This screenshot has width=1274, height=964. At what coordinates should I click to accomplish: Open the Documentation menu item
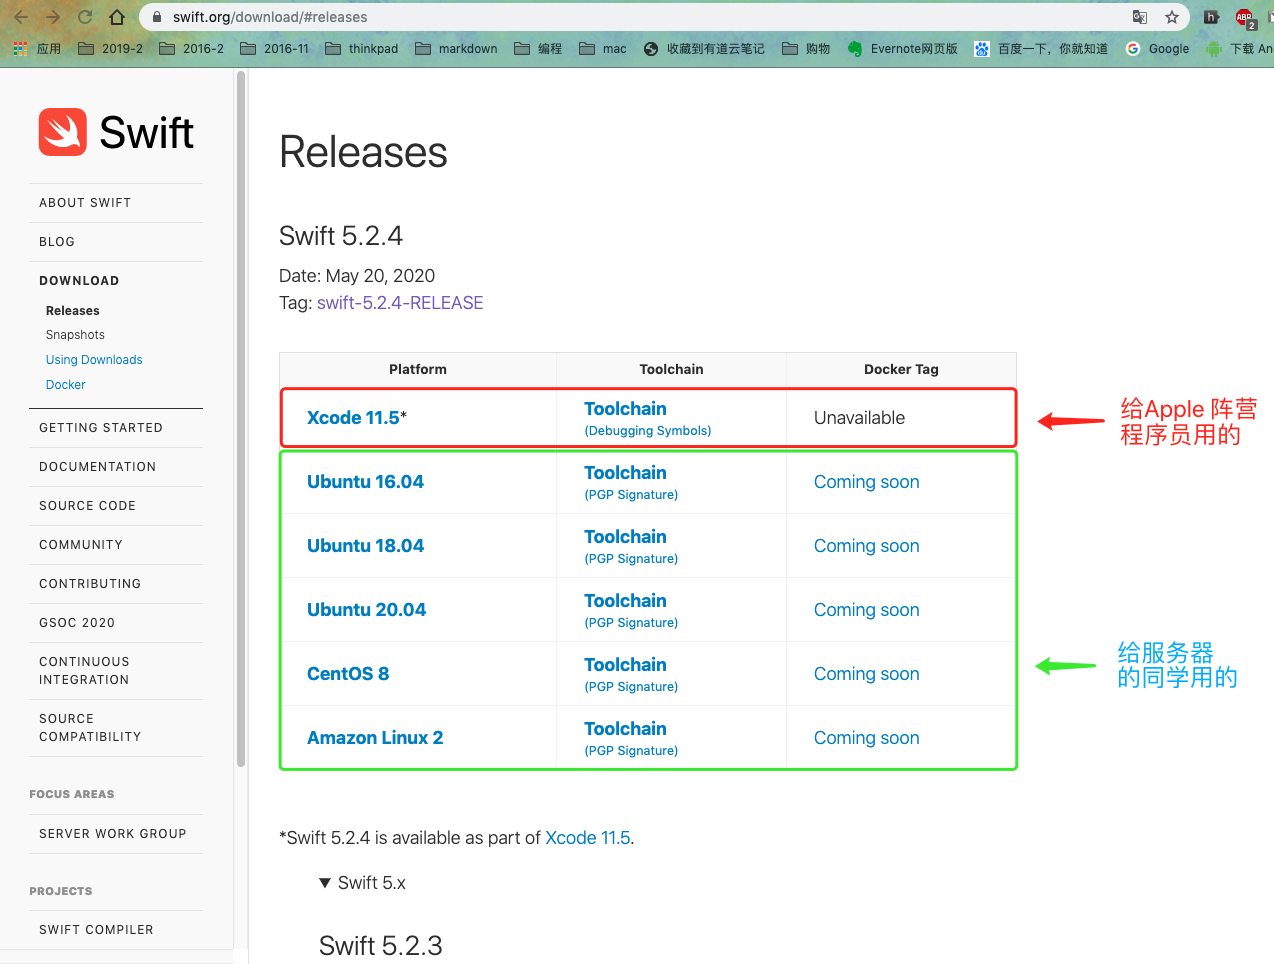point(98,467)
